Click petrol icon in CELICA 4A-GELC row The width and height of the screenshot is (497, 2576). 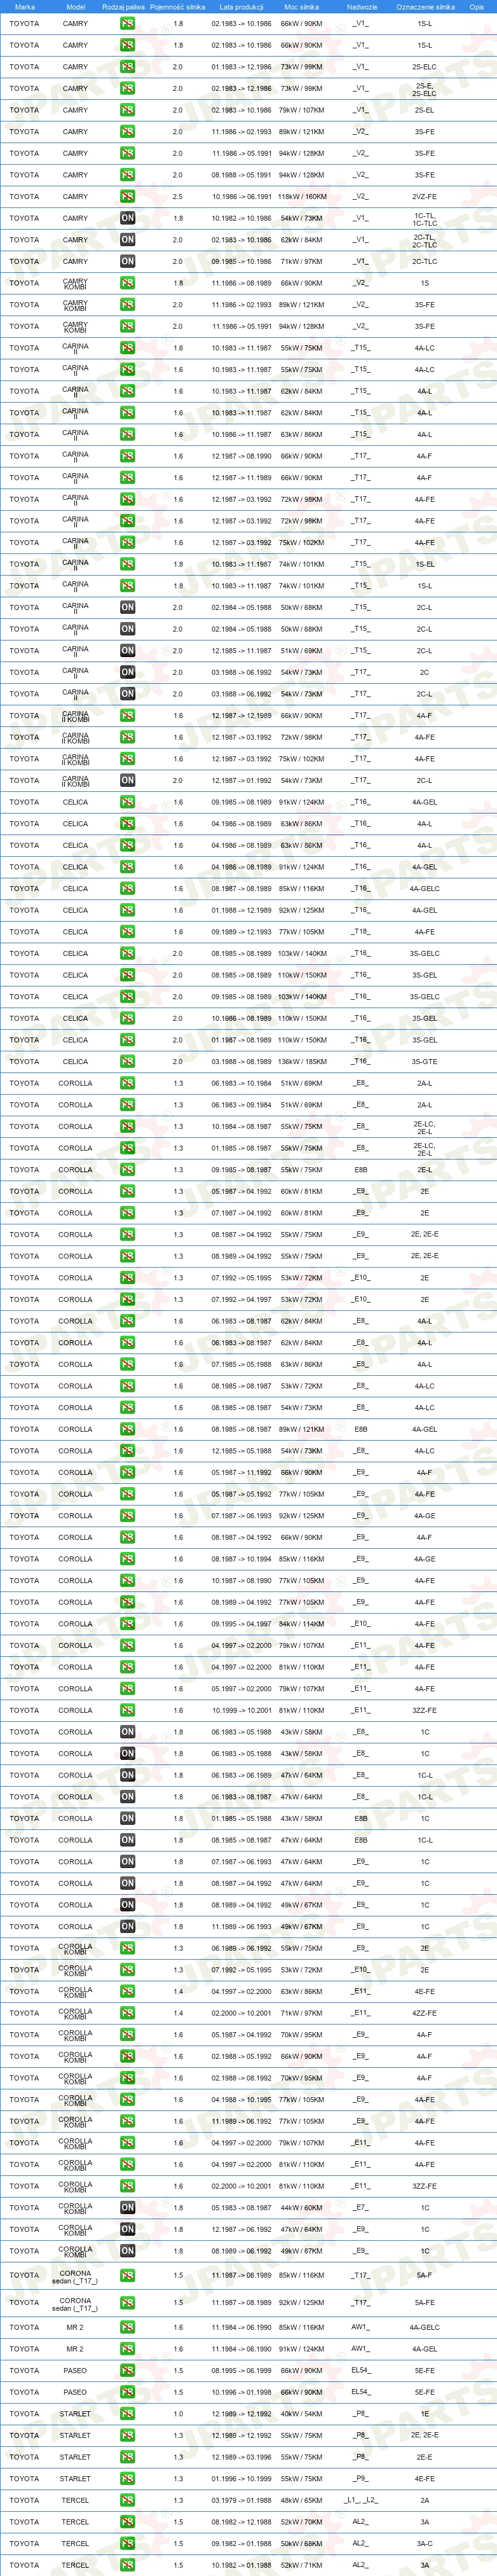point(127,889)
